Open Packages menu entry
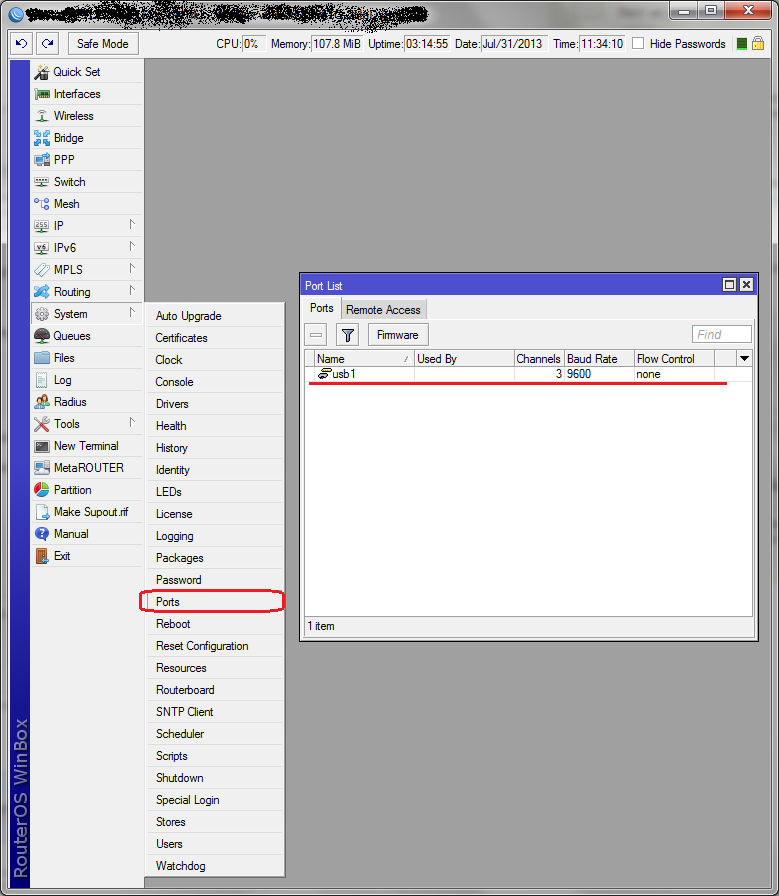779x896 pixels. 215,558
